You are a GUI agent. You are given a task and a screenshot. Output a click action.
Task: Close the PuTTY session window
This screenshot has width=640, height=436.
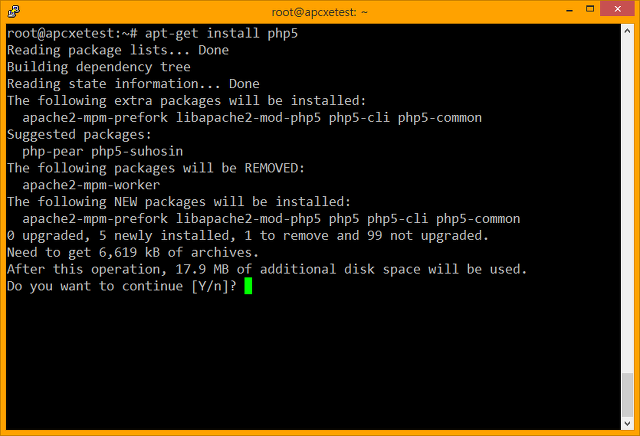click(x=617, y=9)
